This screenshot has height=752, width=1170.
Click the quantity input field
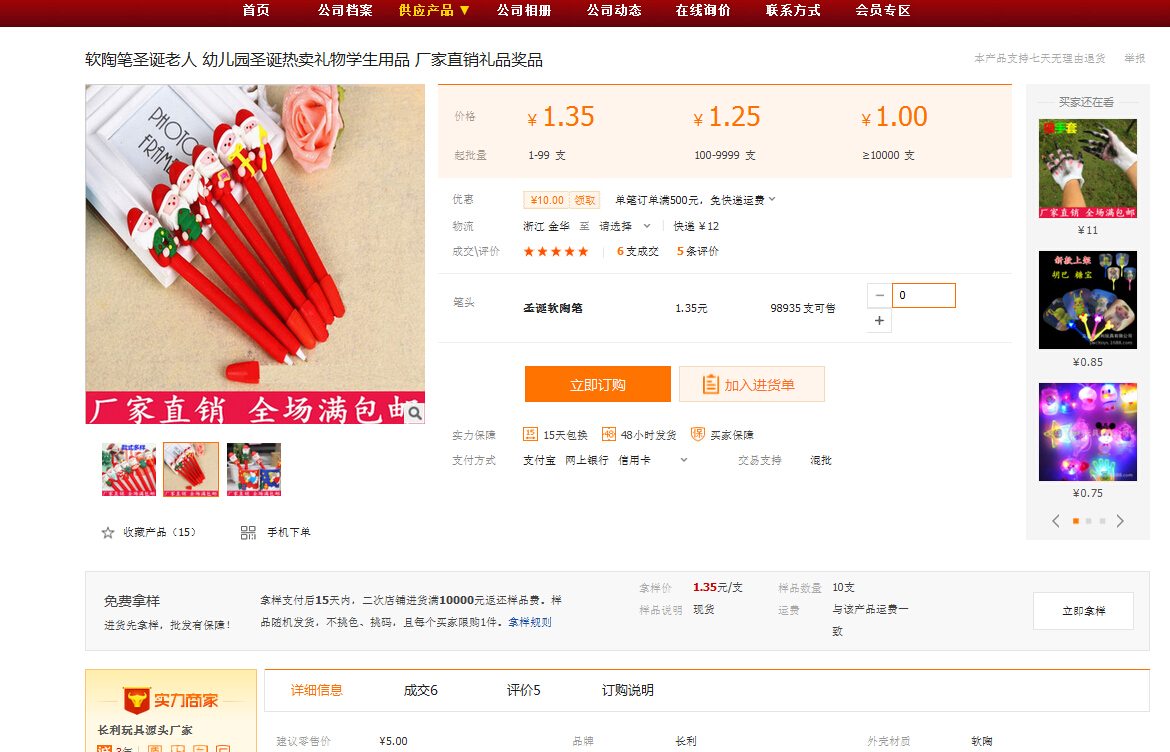924,295
